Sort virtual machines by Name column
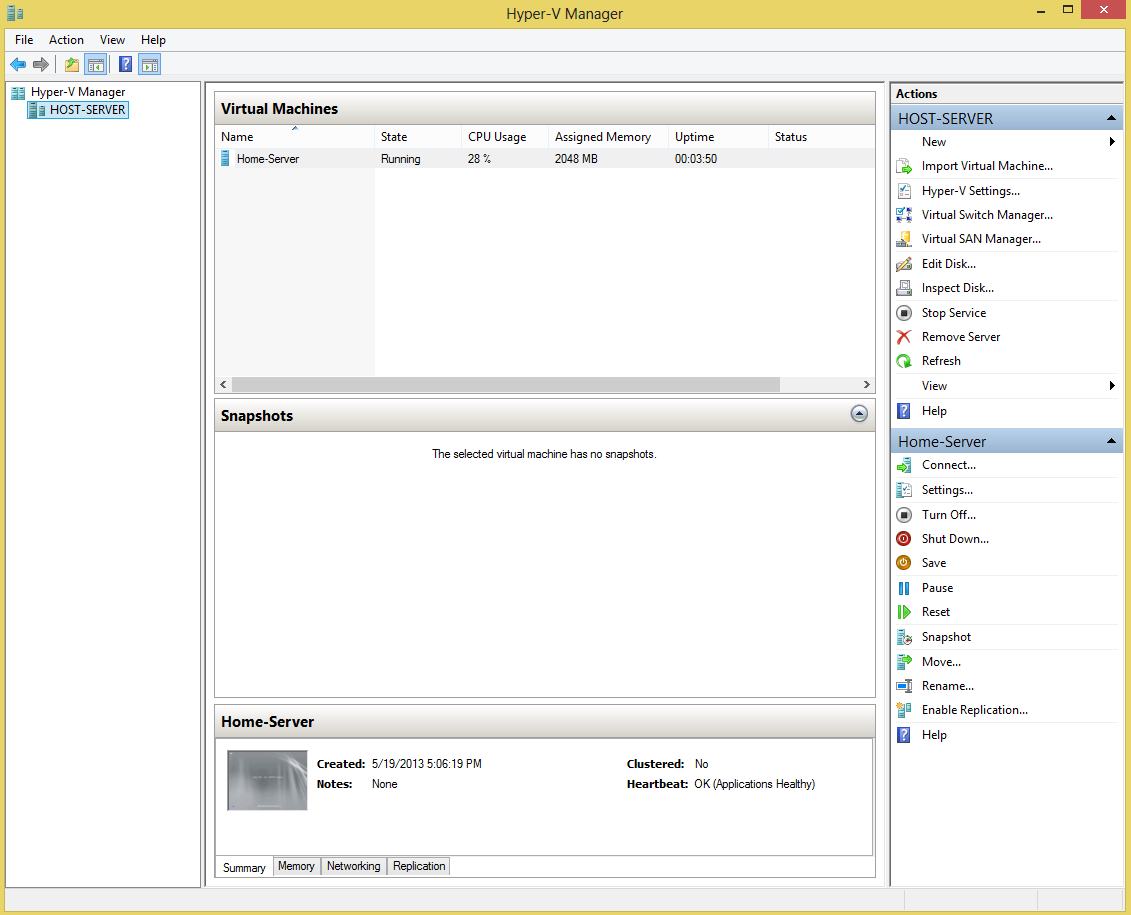The height and width of the screenshot is (915, 1131). [294, 137]
